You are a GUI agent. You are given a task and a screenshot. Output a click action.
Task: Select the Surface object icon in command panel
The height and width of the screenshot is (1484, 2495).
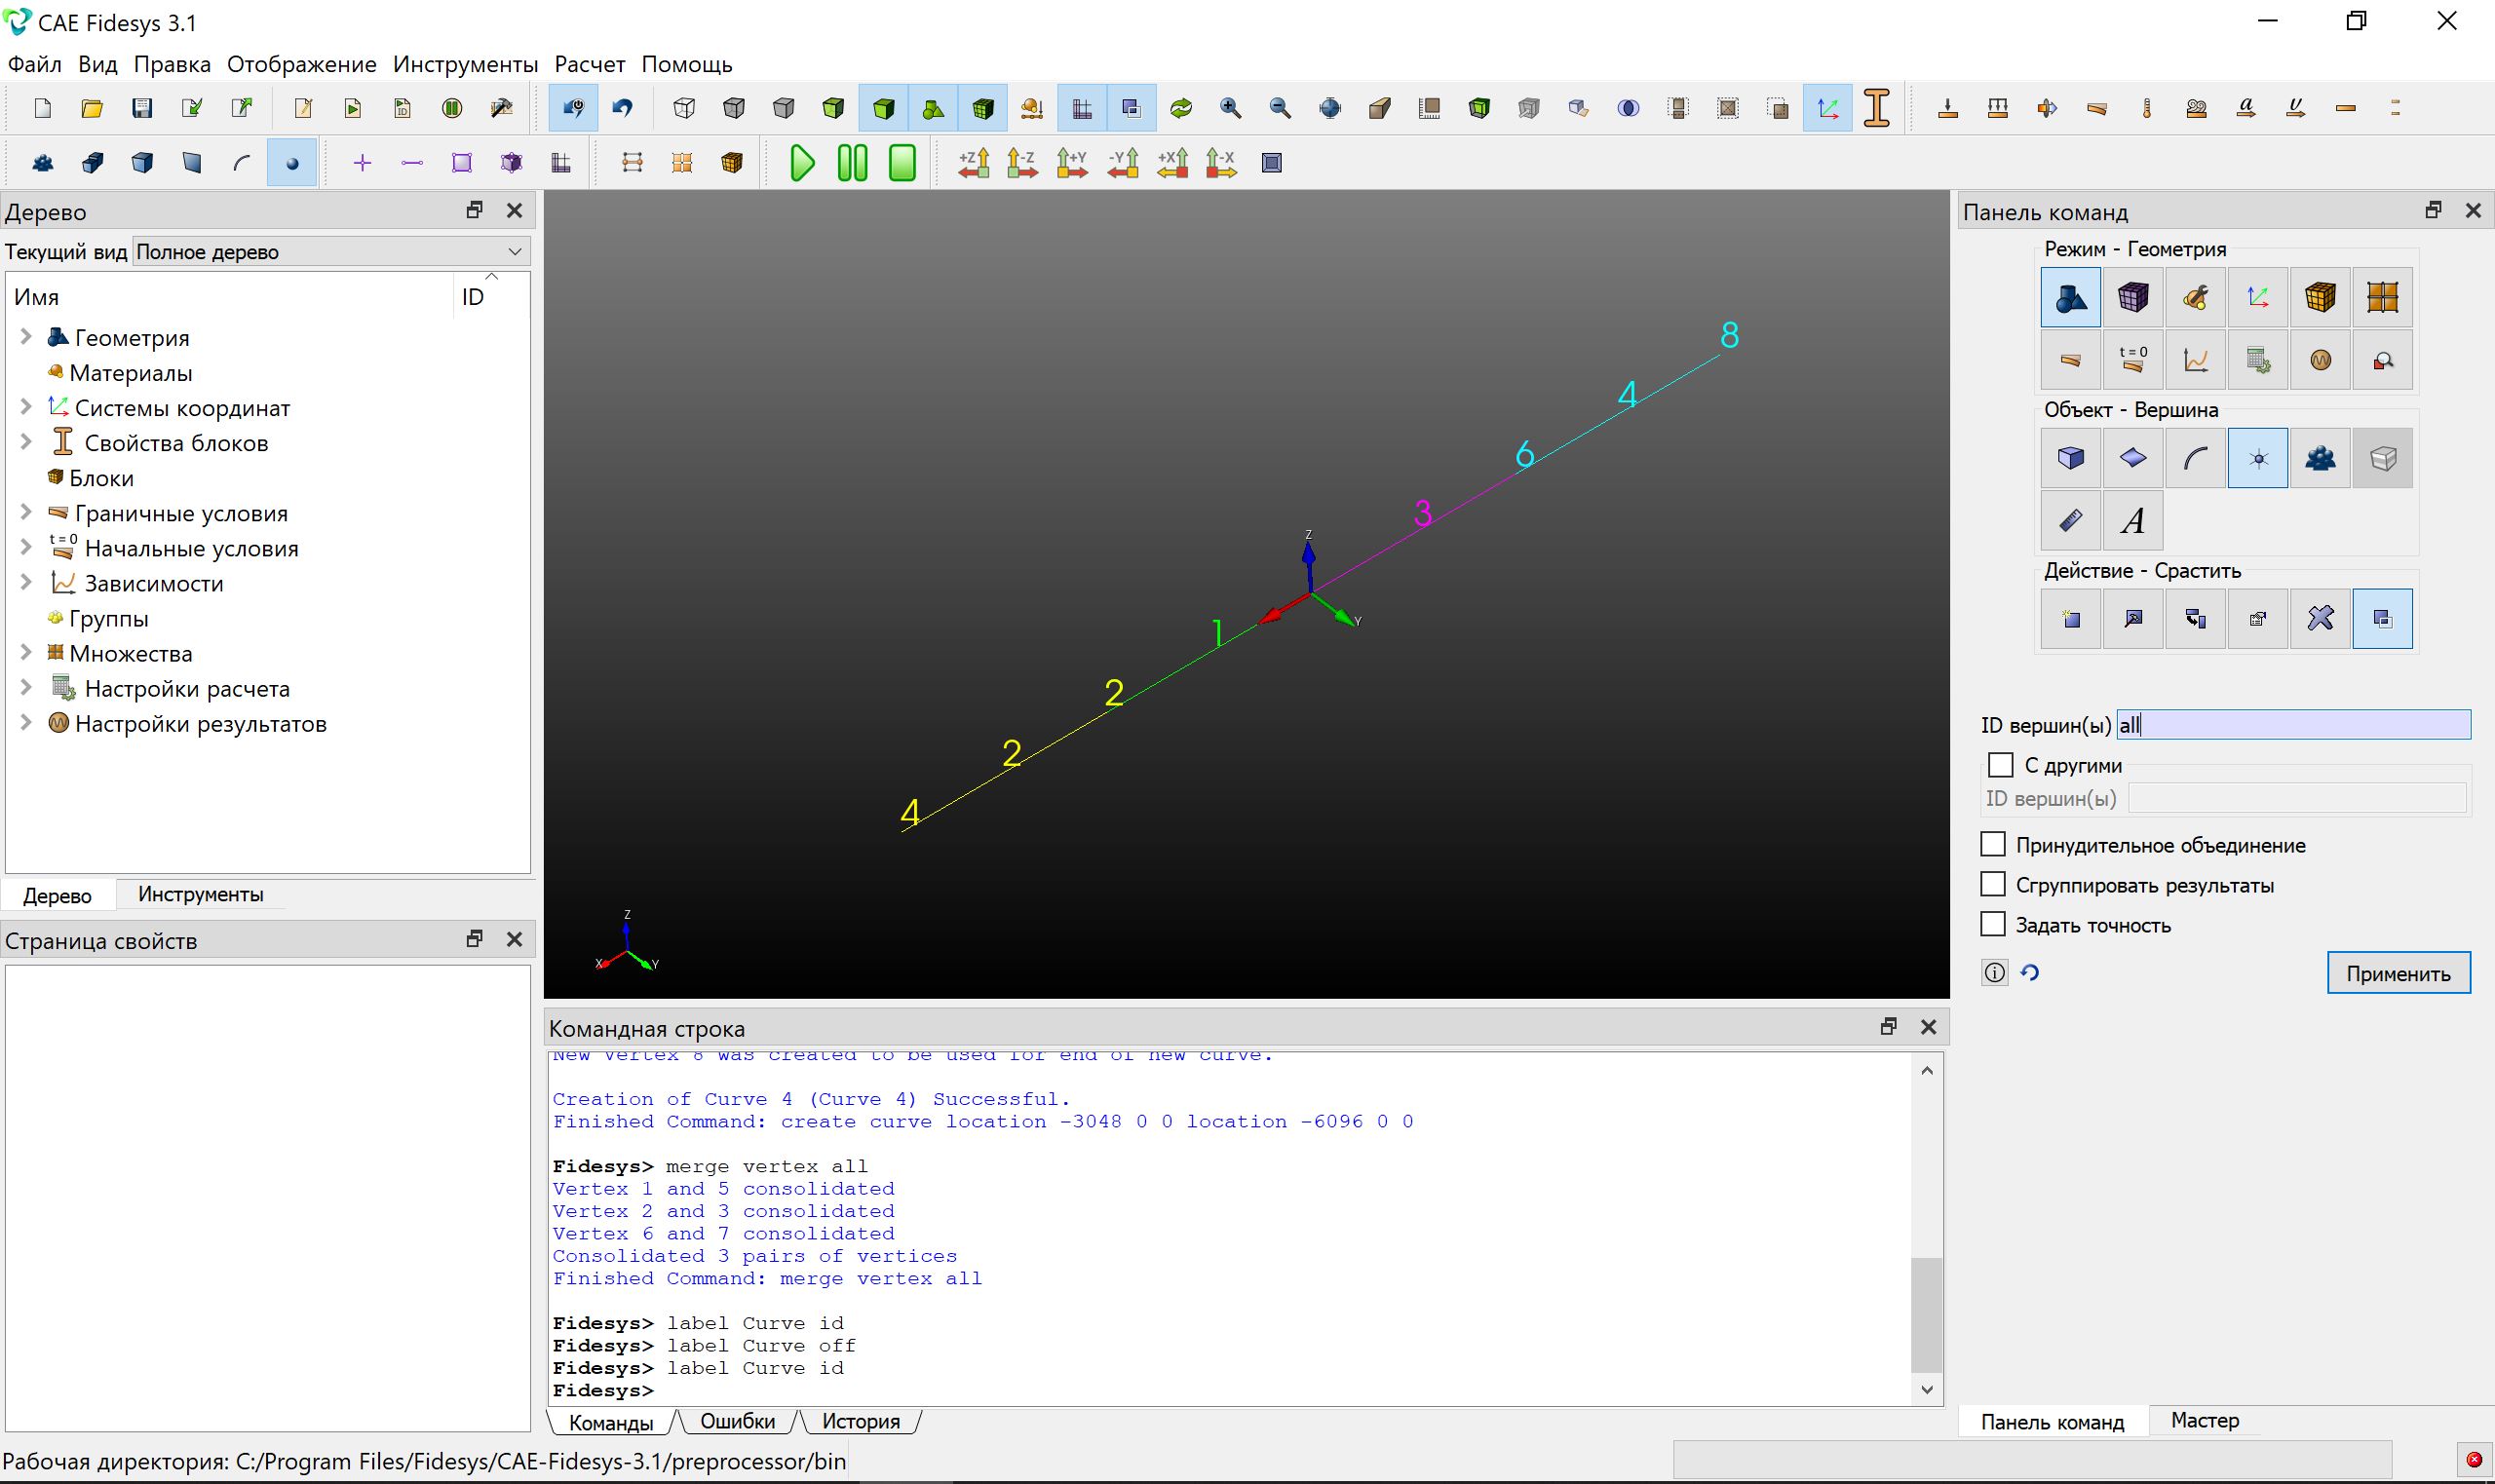(2132, 458)
